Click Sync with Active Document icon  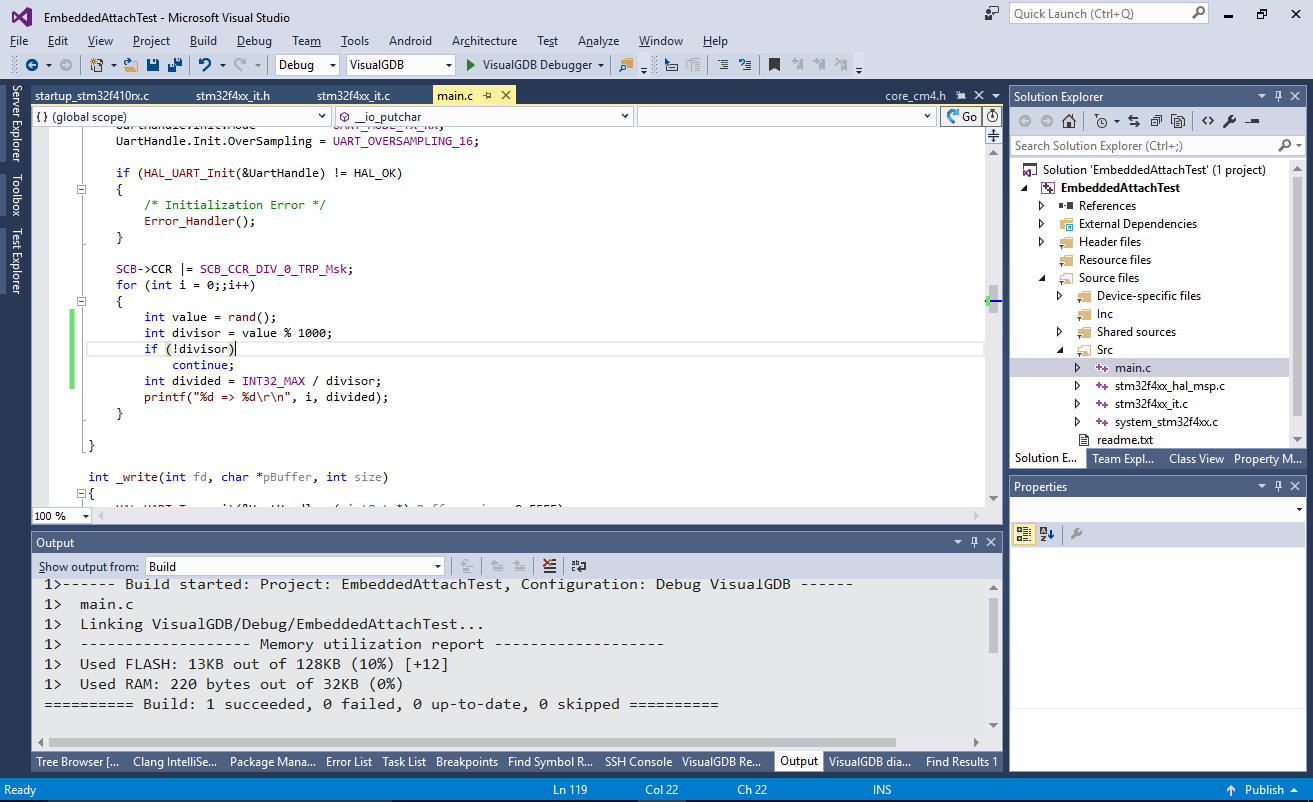pos(1134,121)
